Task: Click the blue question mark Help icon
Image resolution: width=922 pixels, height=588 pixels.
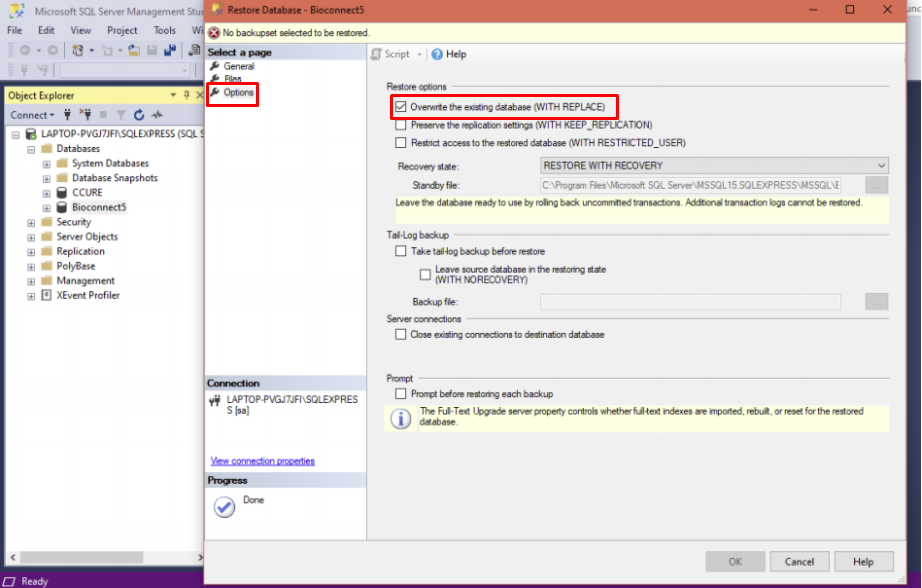Action: (x=437, y=54)
